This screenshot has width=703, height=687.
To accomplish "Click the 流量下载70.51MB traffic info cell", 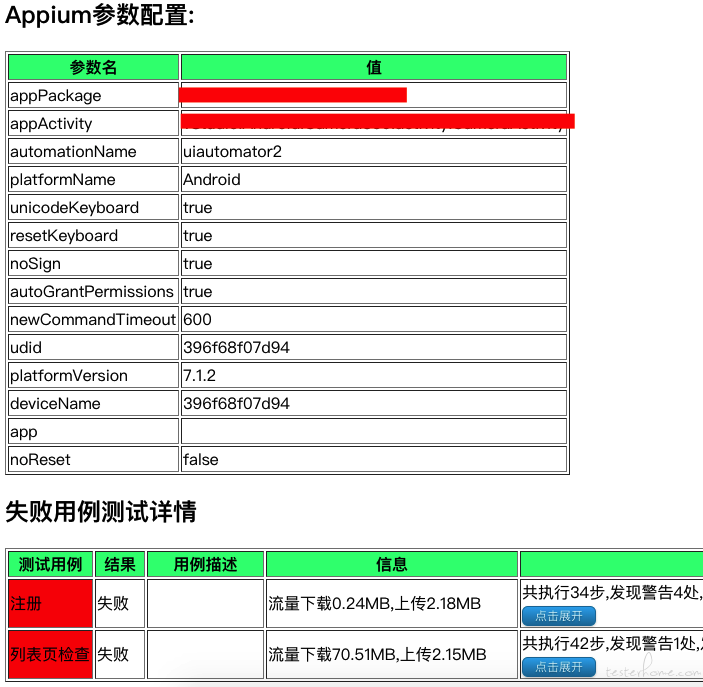I will [x=392, y=654].
